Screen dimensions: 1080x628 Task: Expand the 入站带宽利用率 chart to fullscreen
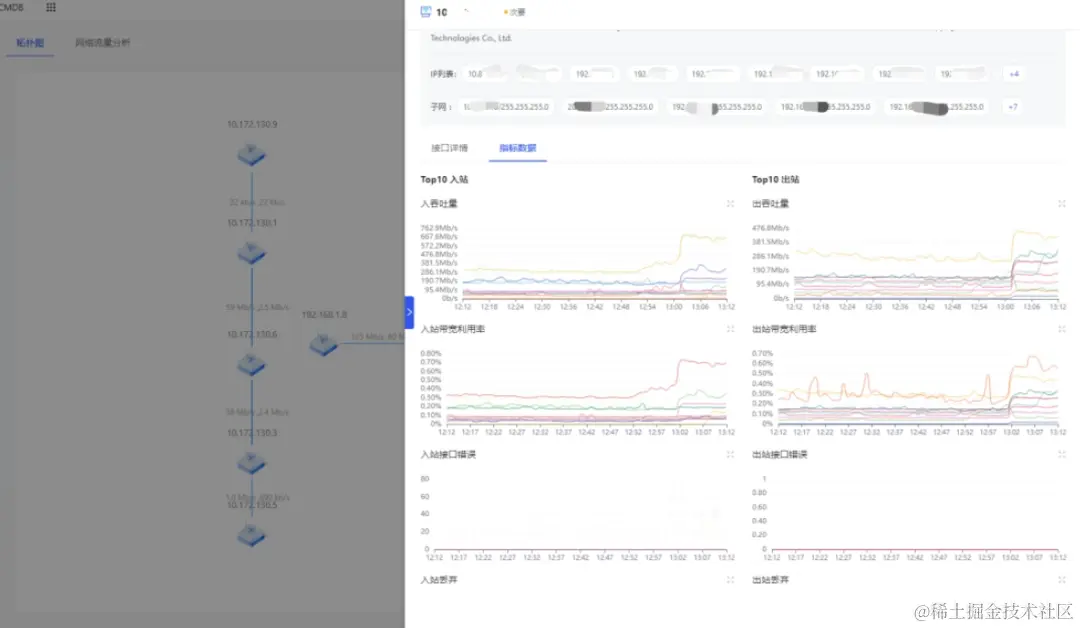[x=730, y=329]
